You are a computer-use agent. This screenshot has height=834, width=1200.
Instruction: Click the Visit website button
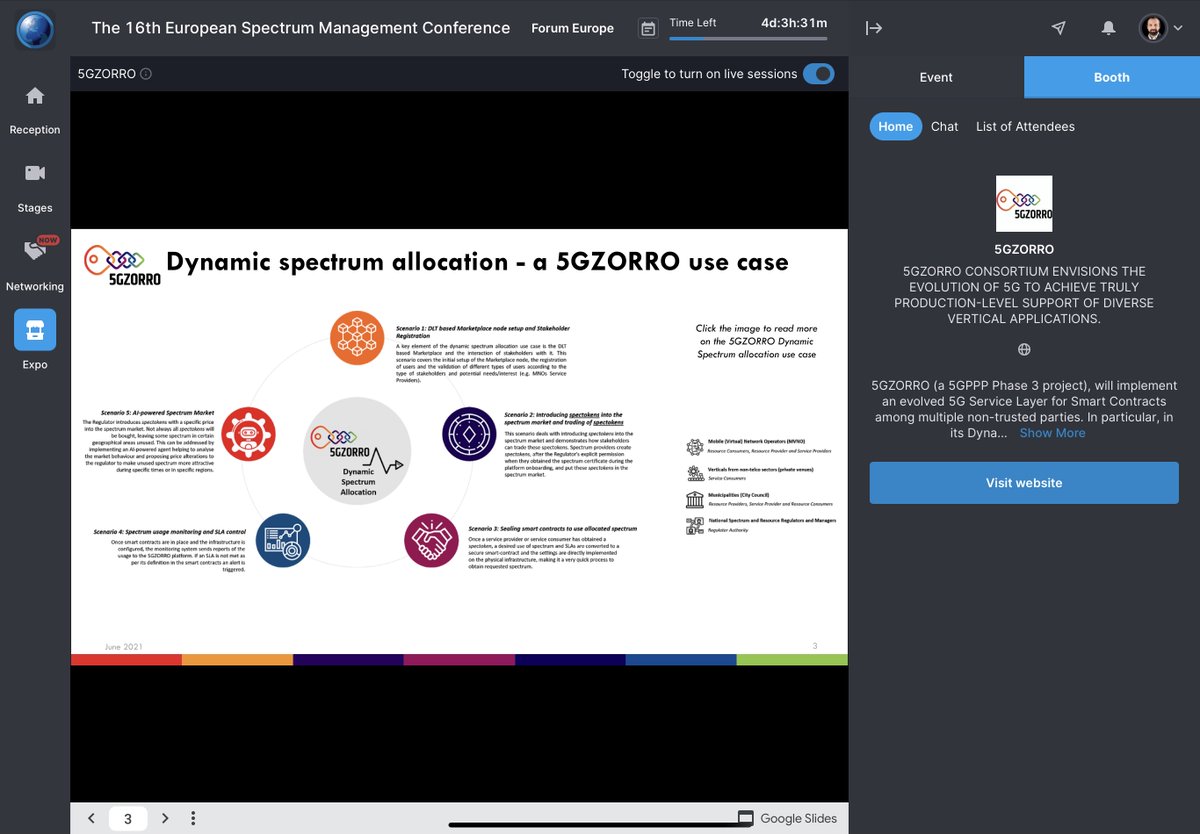pos(1023,482)
